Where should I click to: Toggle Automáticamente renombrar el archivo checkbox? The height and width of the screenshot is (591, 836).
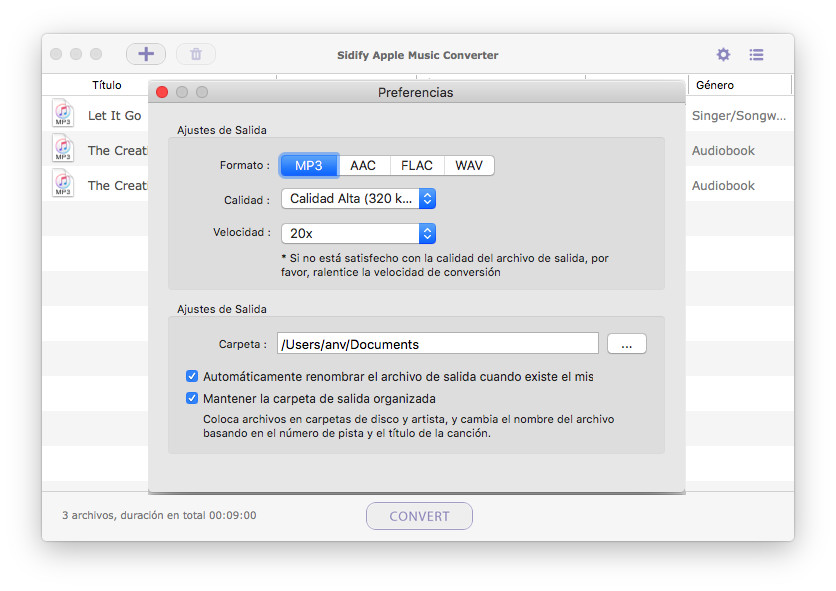tap(192, 376)
